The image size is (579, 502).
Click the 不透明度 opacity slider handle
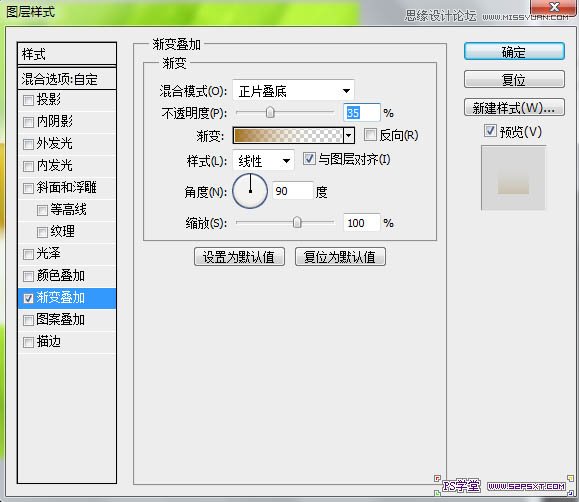coord(270,112)
